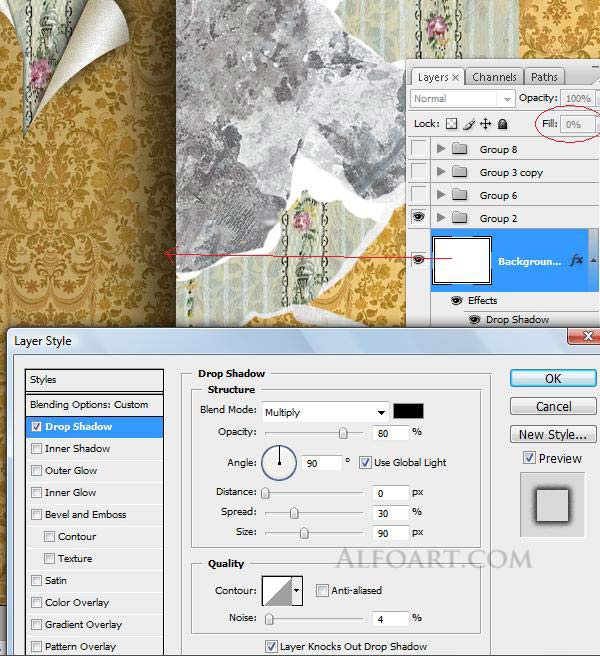Enable the Anti-aliased checkbox
Viewport: 600px width, 656px height.
(322, 590)
